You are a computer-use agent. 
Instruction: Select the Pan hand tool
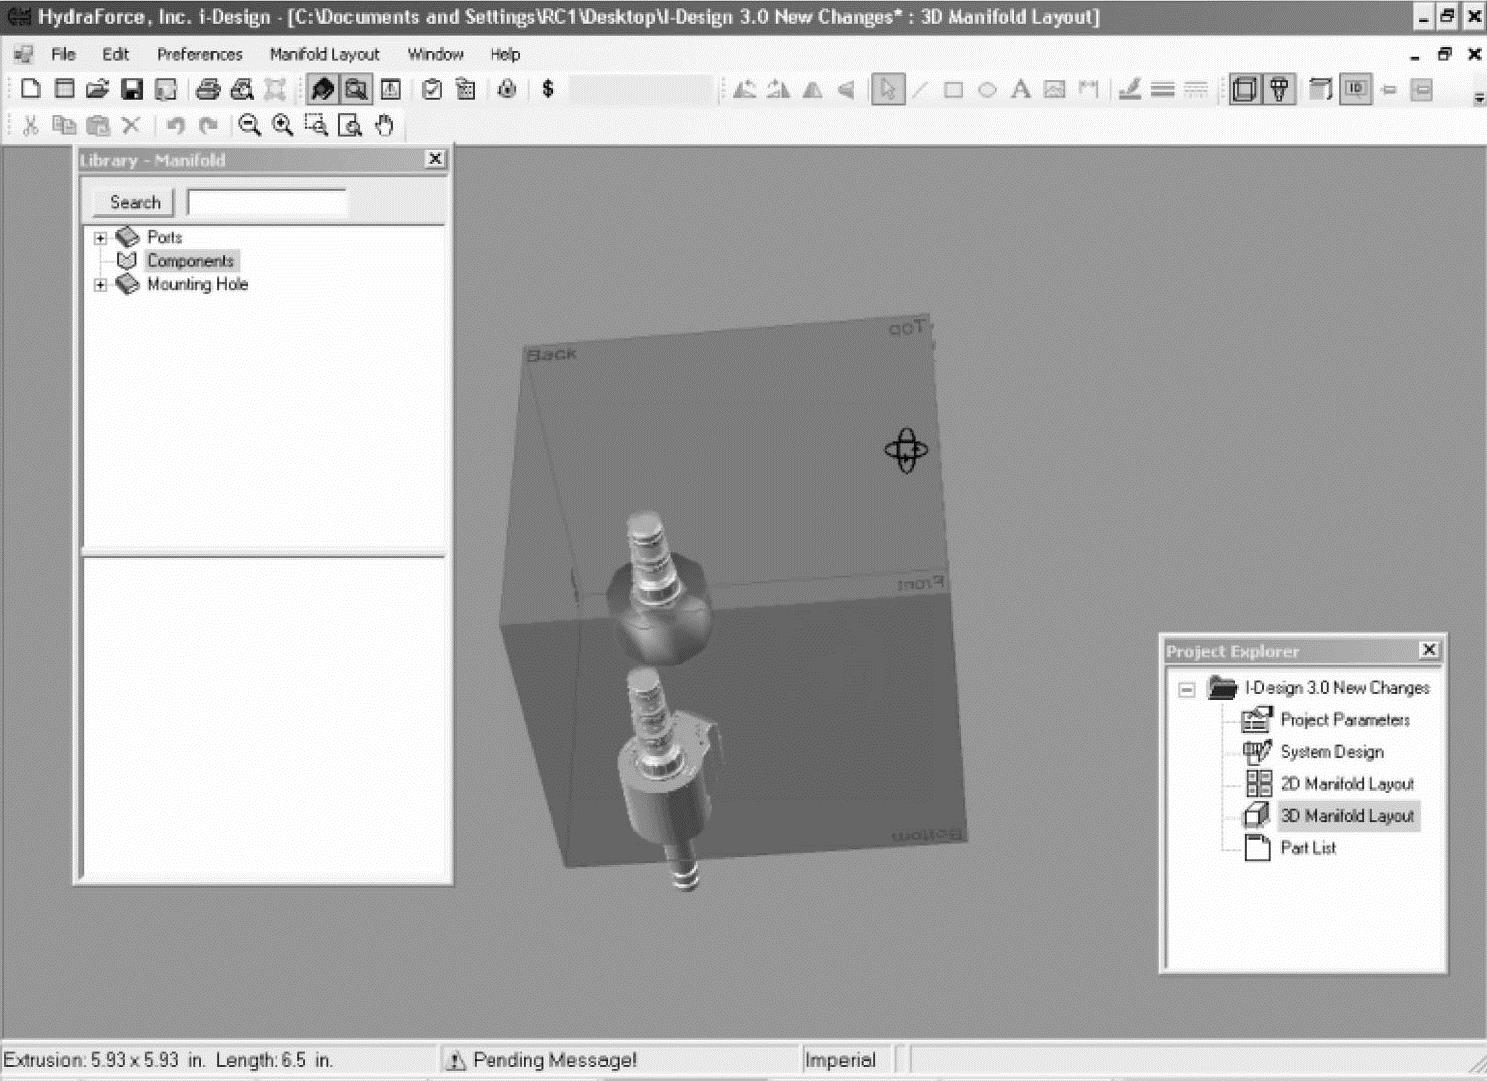[x=384, y=125]
